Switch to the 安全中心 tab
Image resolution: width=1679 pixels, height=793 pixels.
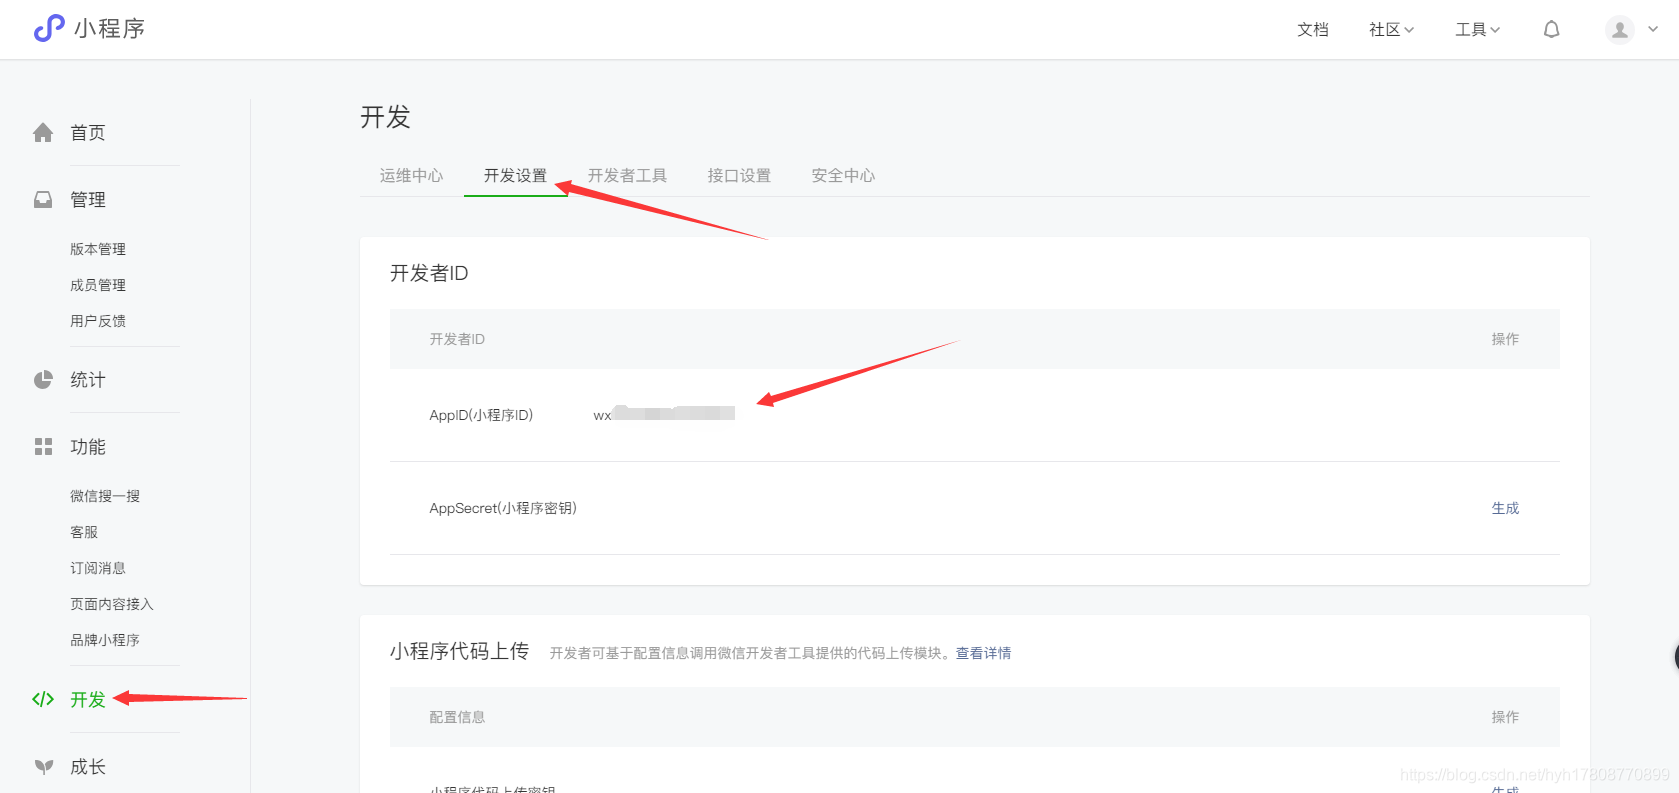(844, 175)
